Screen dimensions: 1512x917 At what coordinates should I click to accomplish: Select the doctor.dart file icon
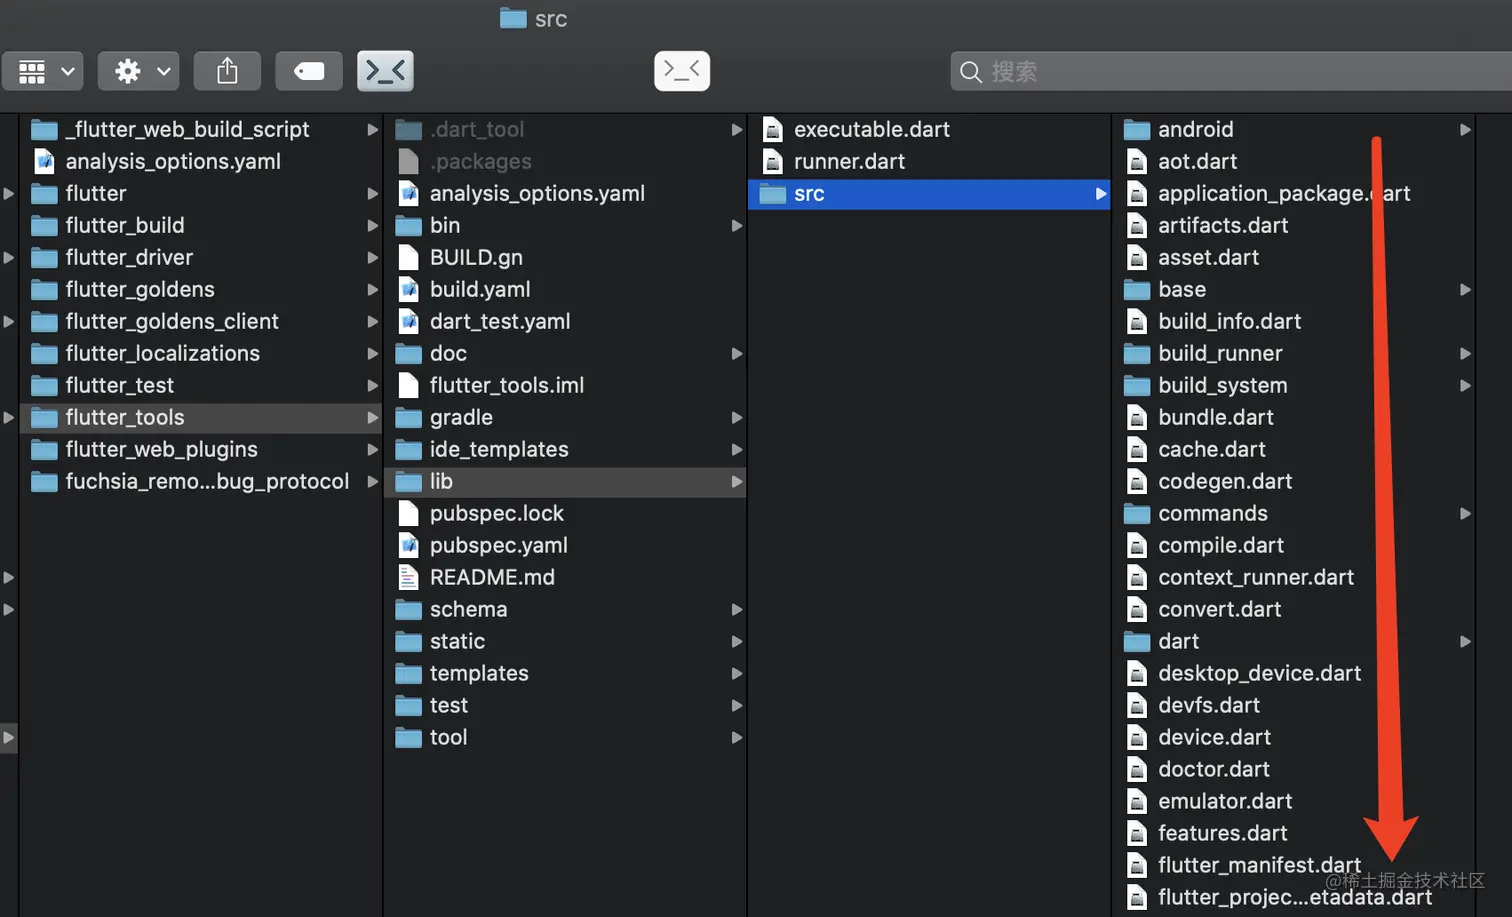tap(1136, 770)
